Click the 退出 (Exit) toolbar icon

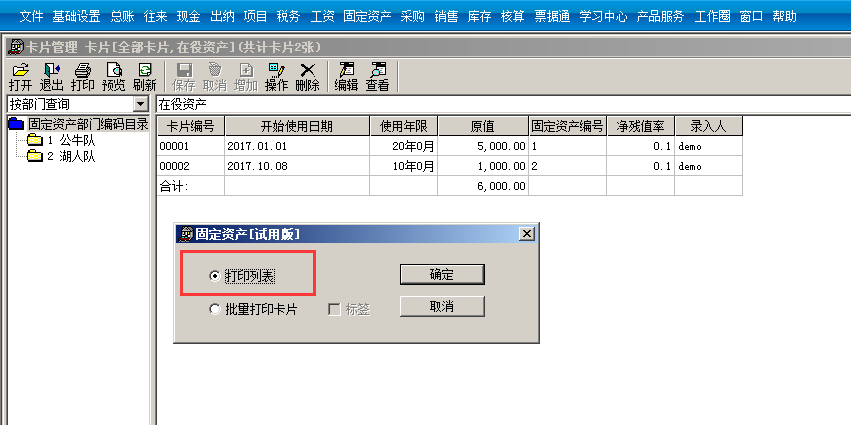[51, 76]
